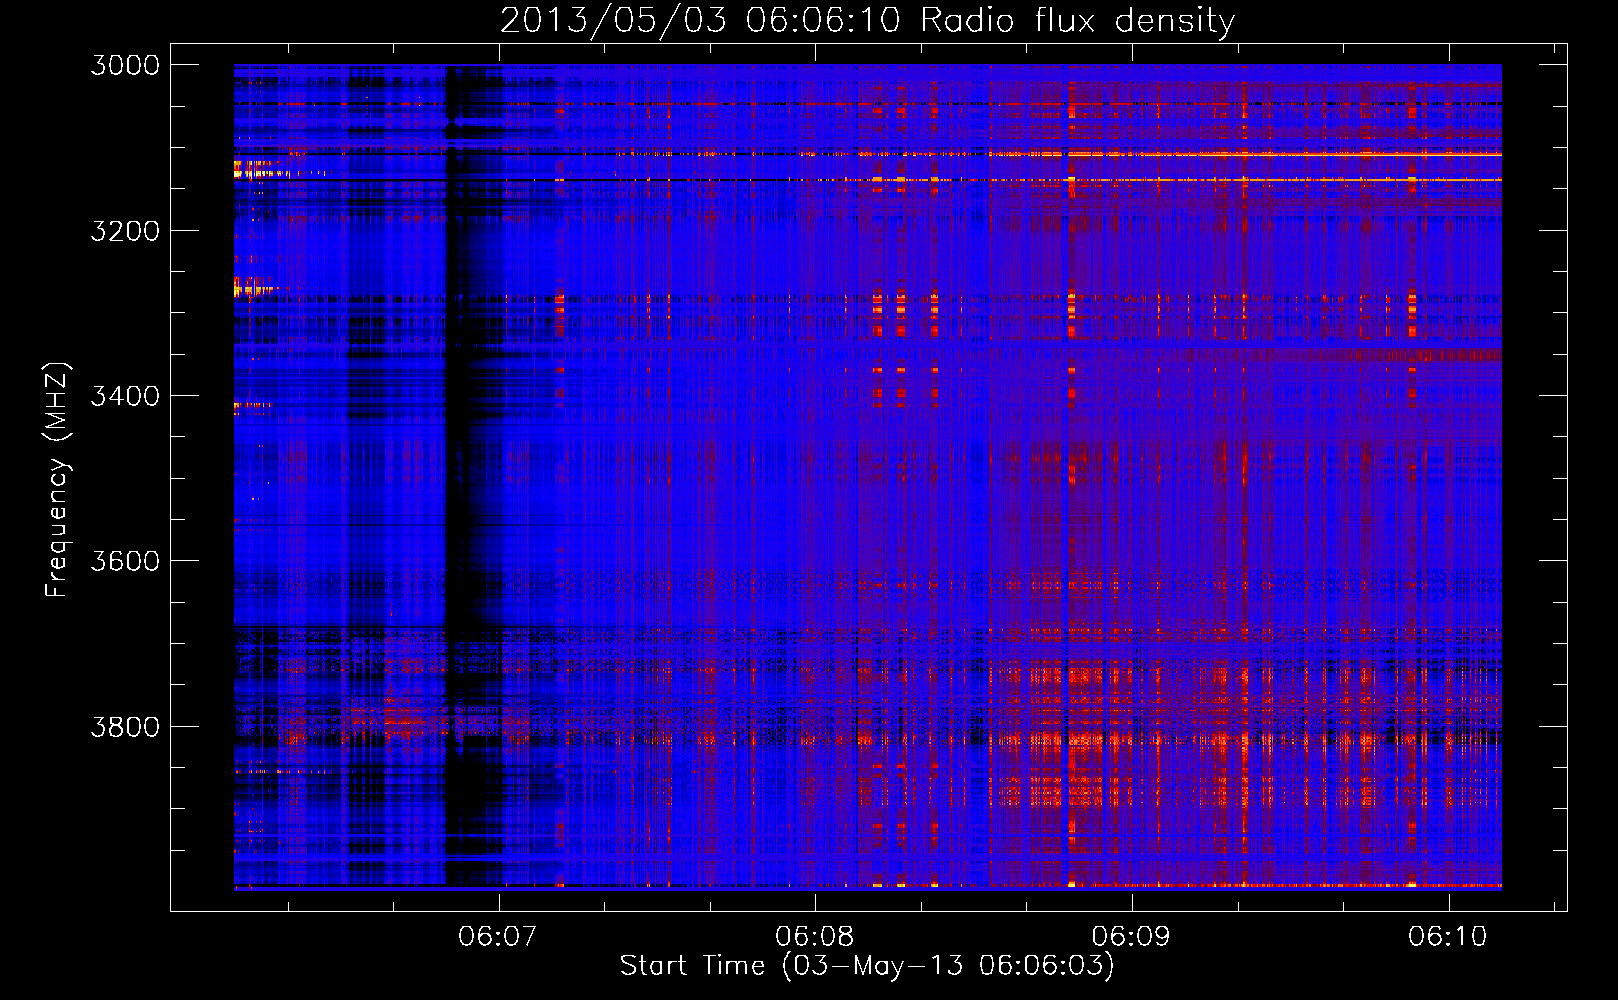Click the y-axis label "Frequency (MHZ)"

point(57,480)
